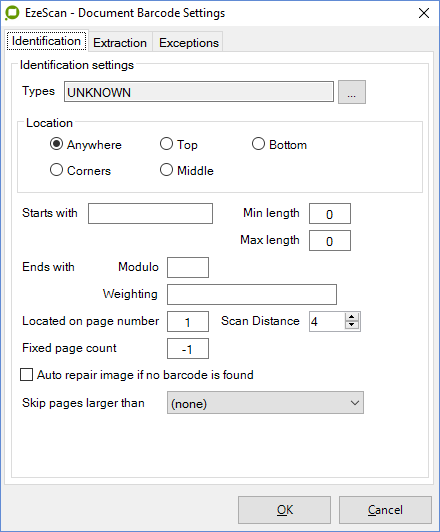Open the Exceptions tab
The image size is (440, 532).
click(x=189, y=42)
